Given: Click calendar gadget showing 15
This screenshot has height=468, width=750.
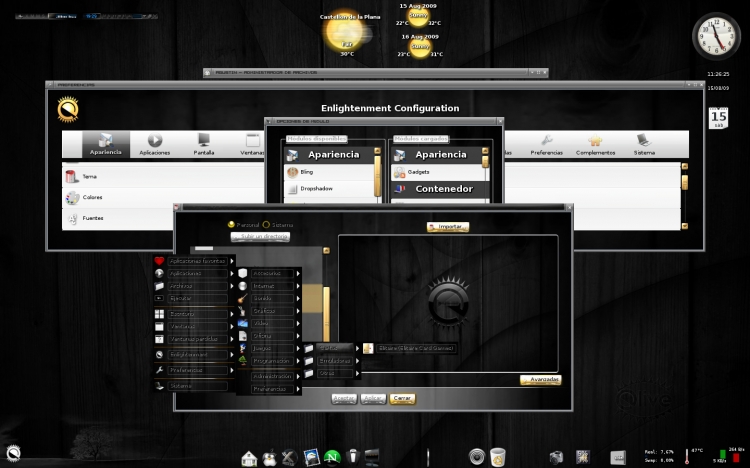Looking at the screenshot, I should 718,118.
